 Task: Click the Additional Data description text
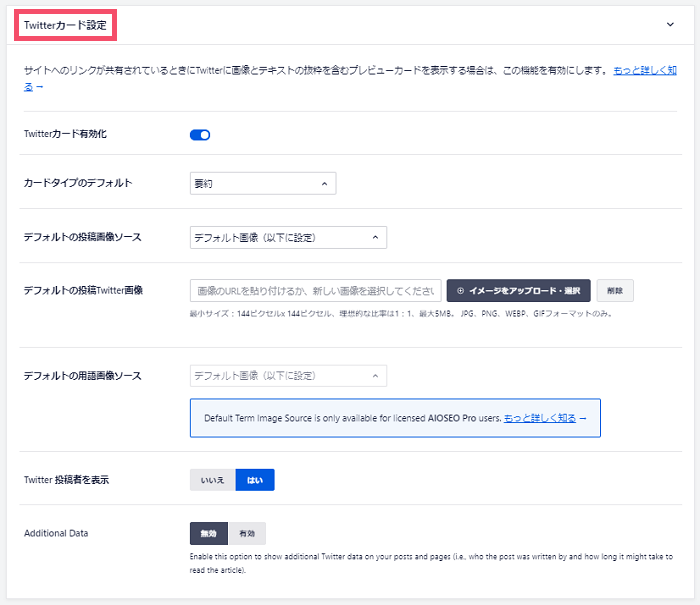(431, 563)
